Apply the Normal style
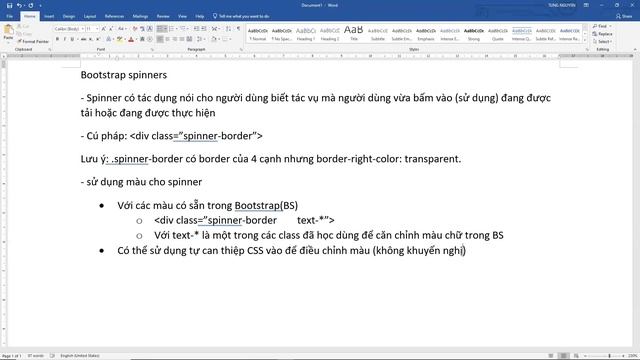 258,34
